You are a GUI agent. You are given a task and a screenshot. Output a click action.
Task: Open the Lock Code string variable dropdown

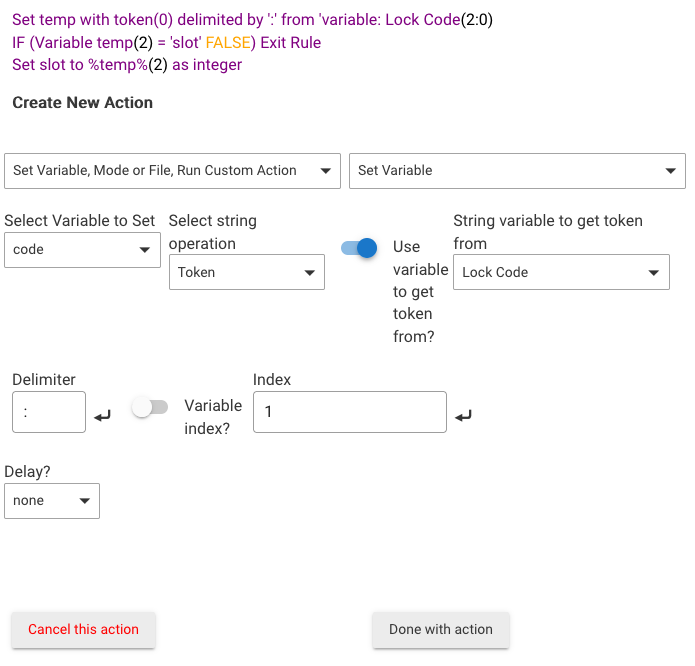click(561, 272)
